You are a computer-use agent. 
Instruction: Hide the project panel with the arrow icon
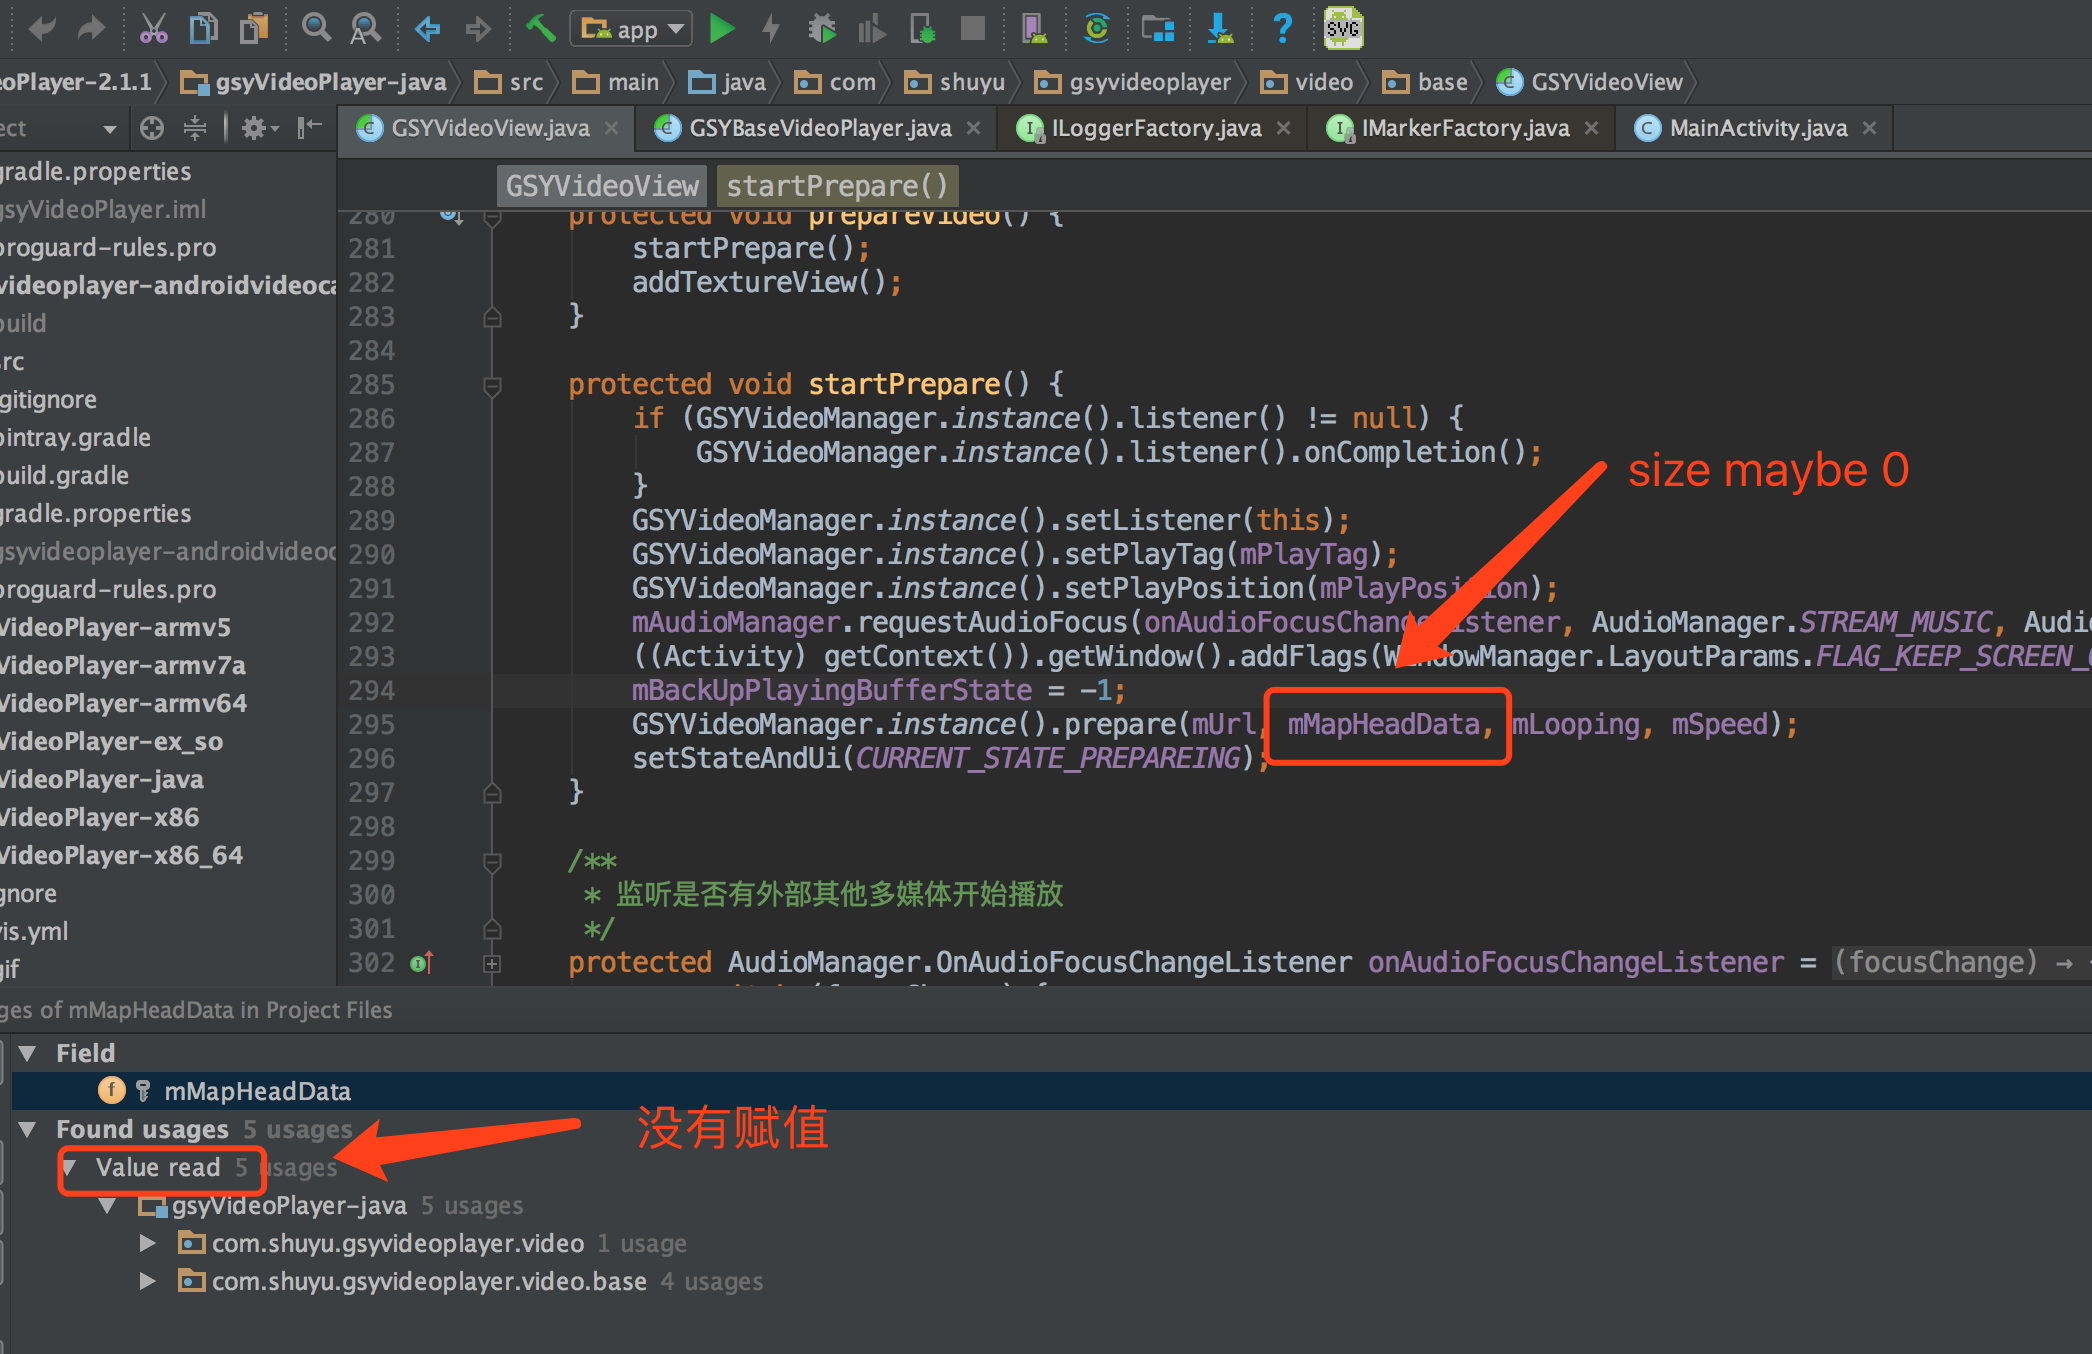tap(310, 128)
